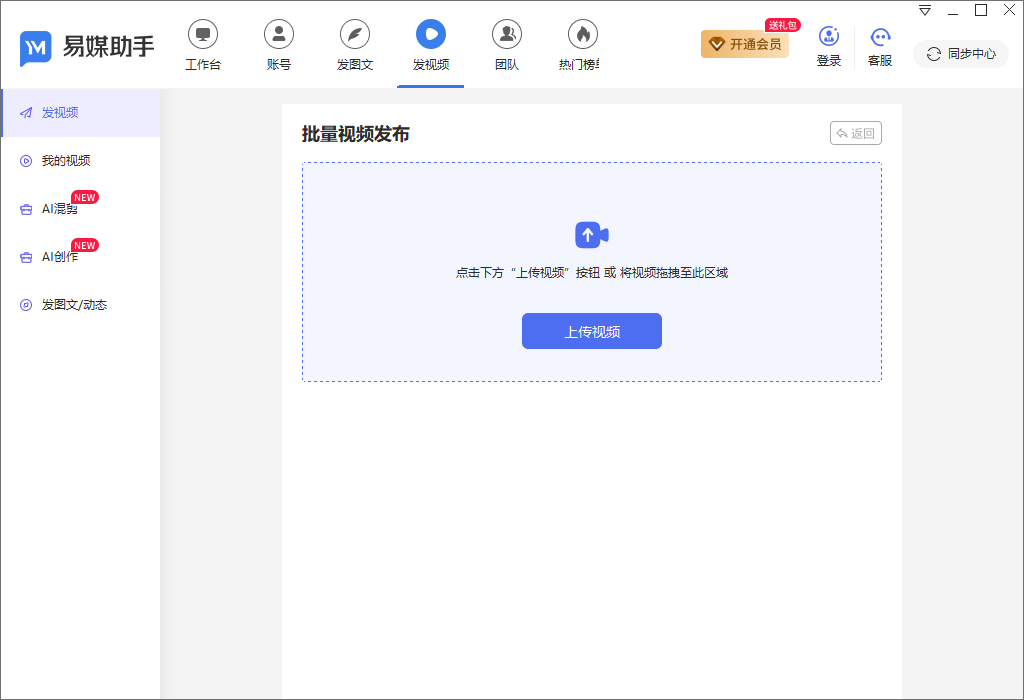Click the 开通会员 membership button
1024x700 pixels.
pos(745,44)
